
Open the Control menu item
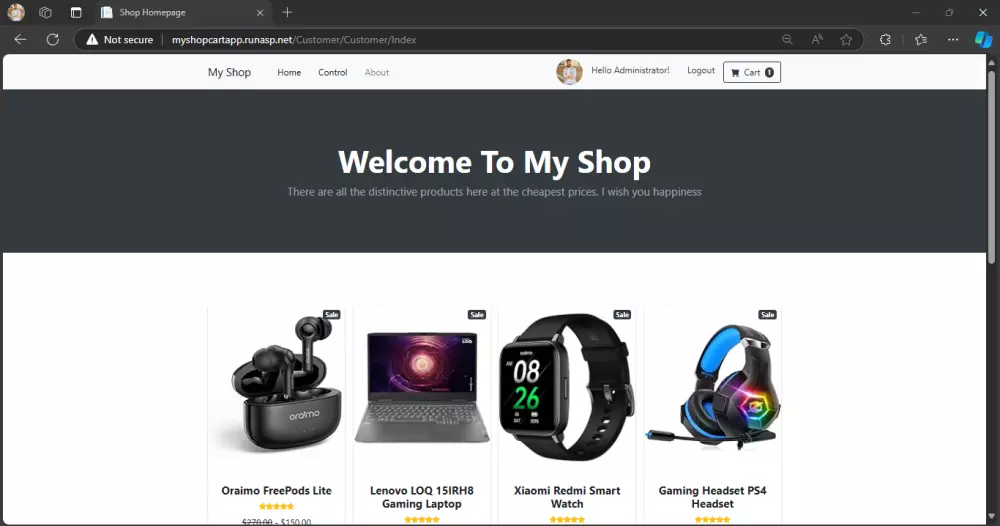pos(333,73)
